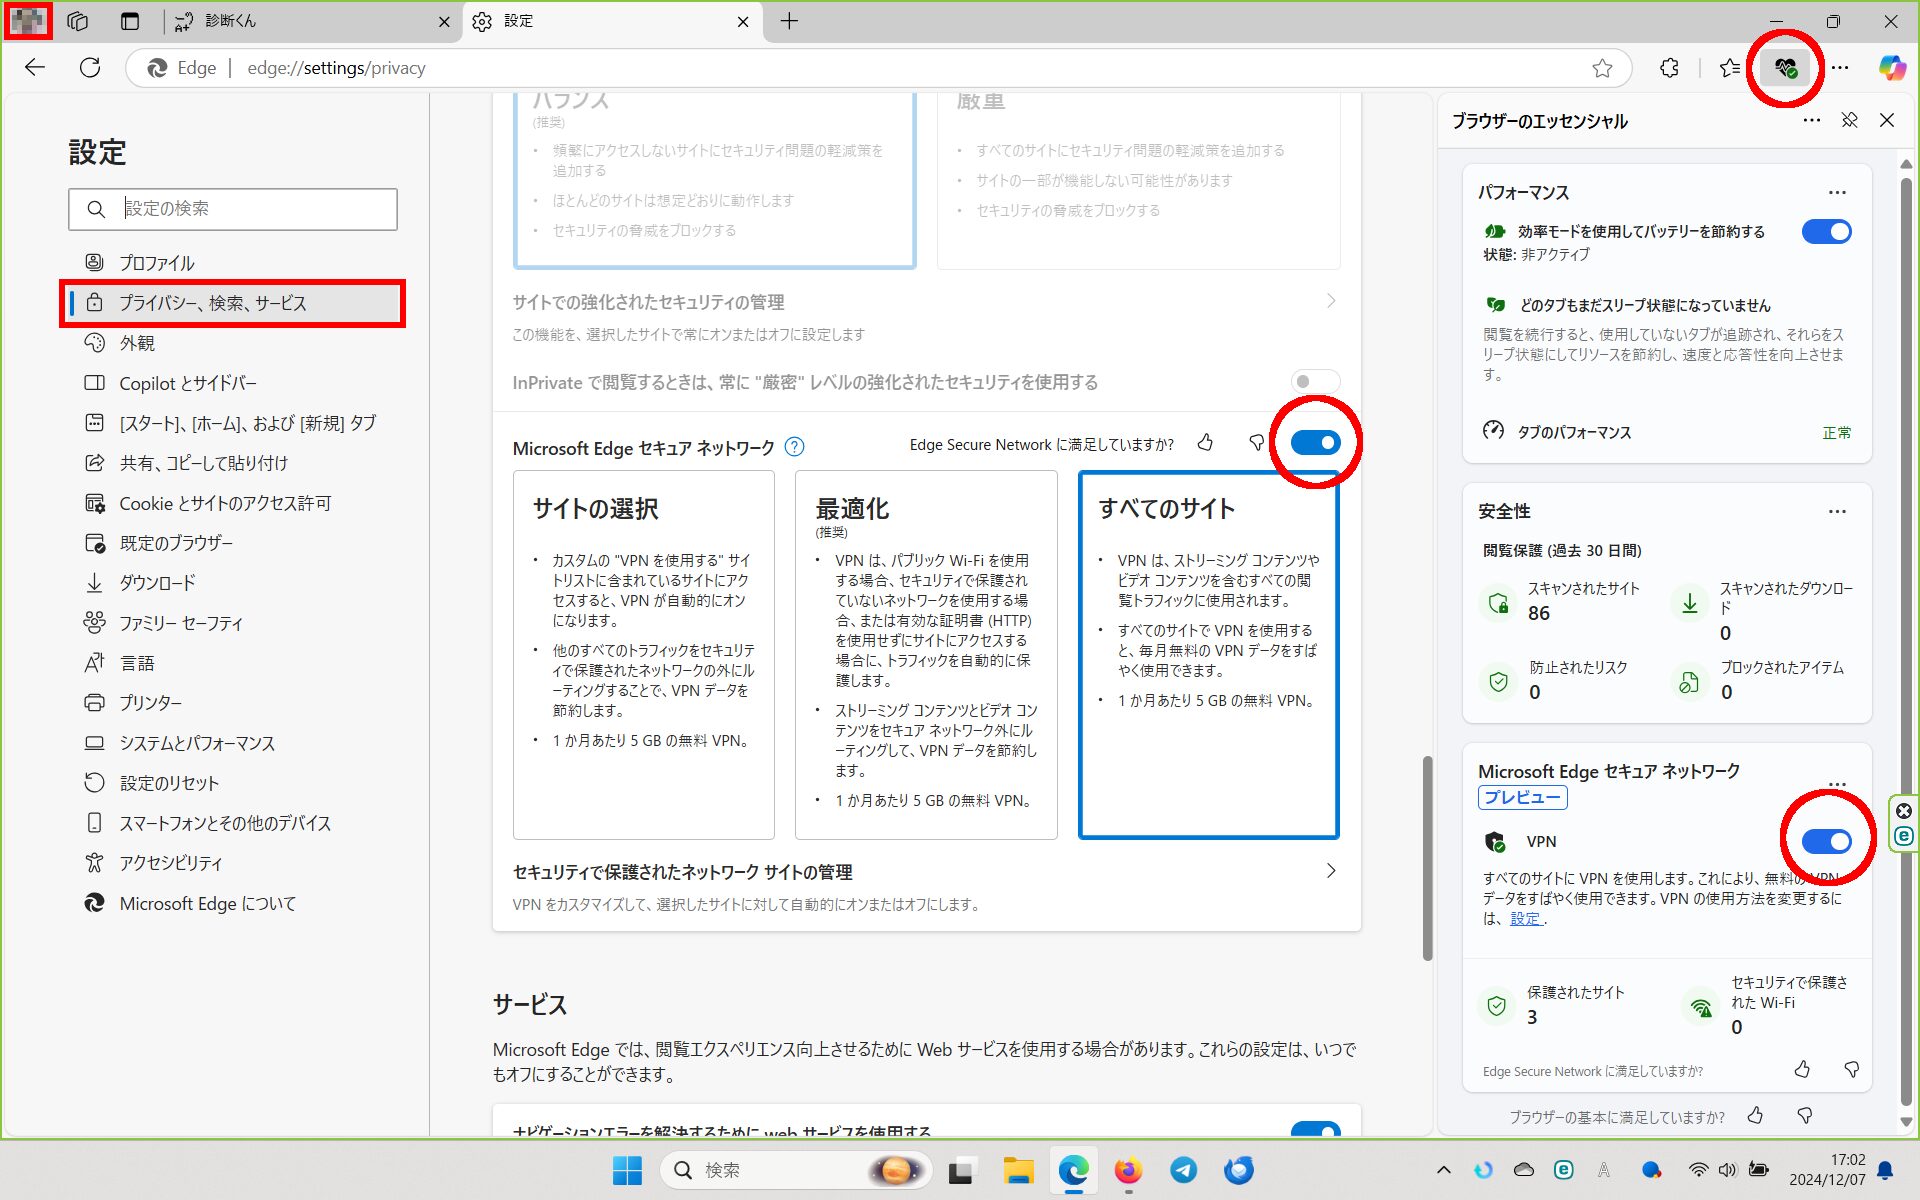Open the Wi-Fi network tray icon
The image size is (1920, 1200).
coord(1698,1169)
